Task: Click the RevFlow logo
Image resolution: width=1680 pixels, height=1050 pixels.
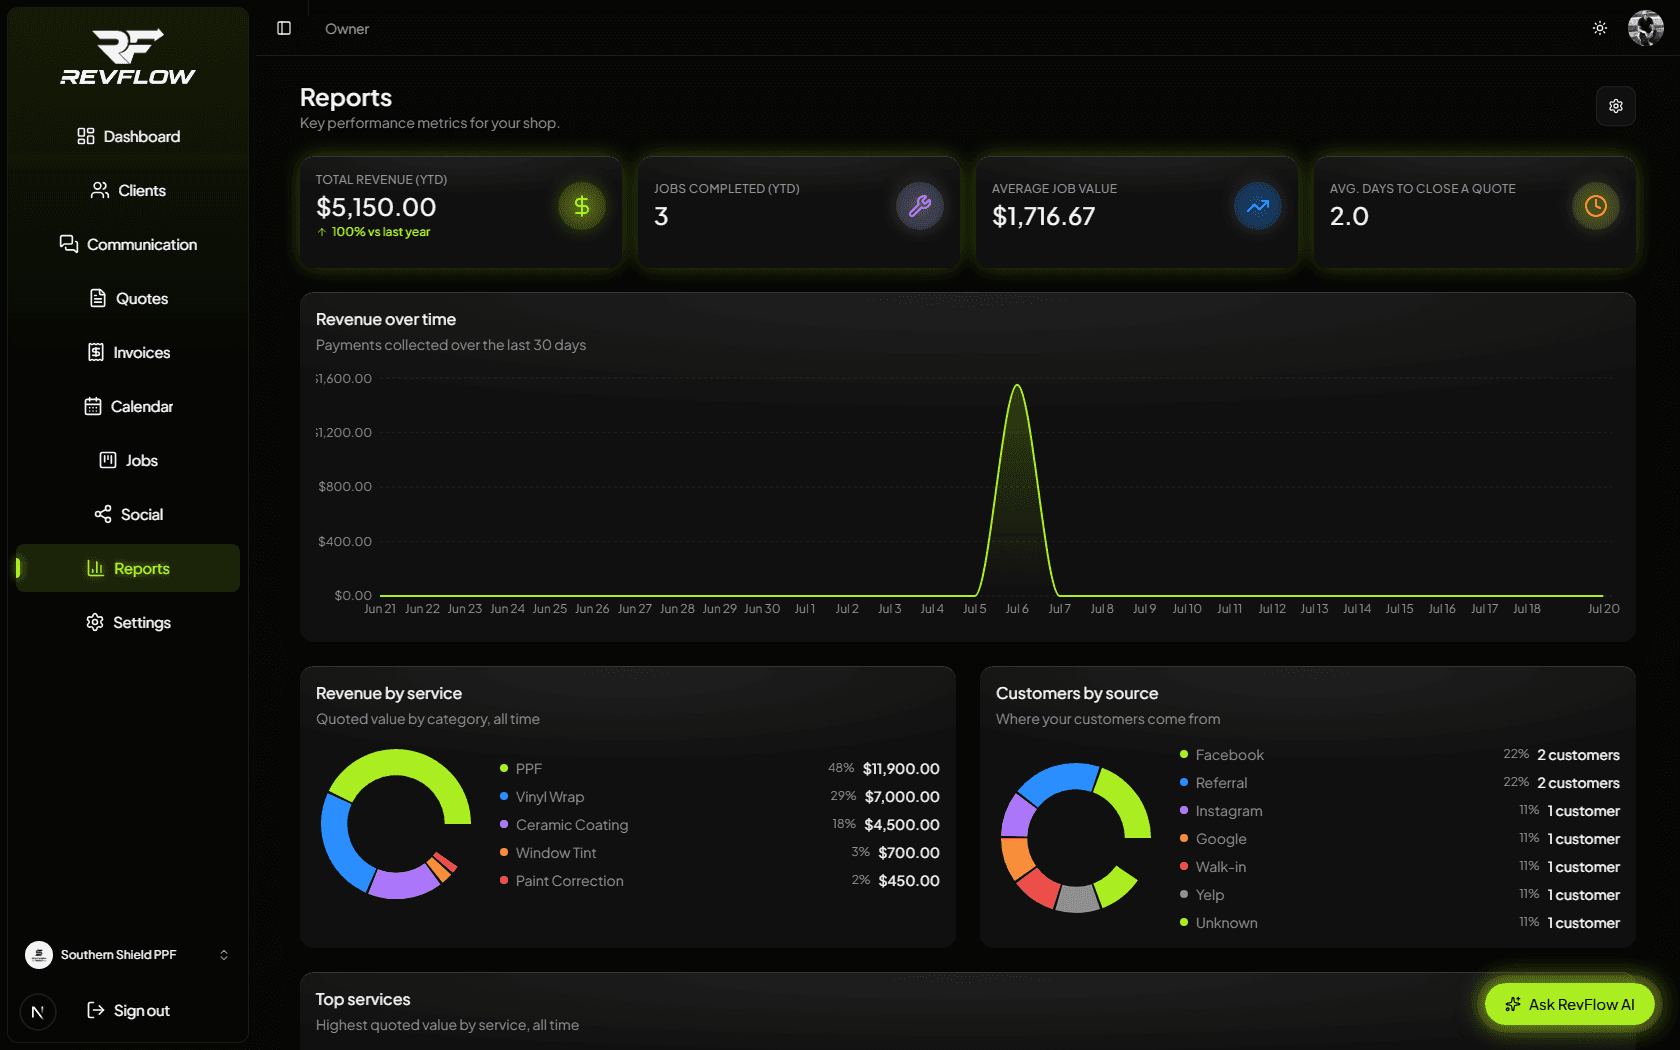Action: point(128,57)
